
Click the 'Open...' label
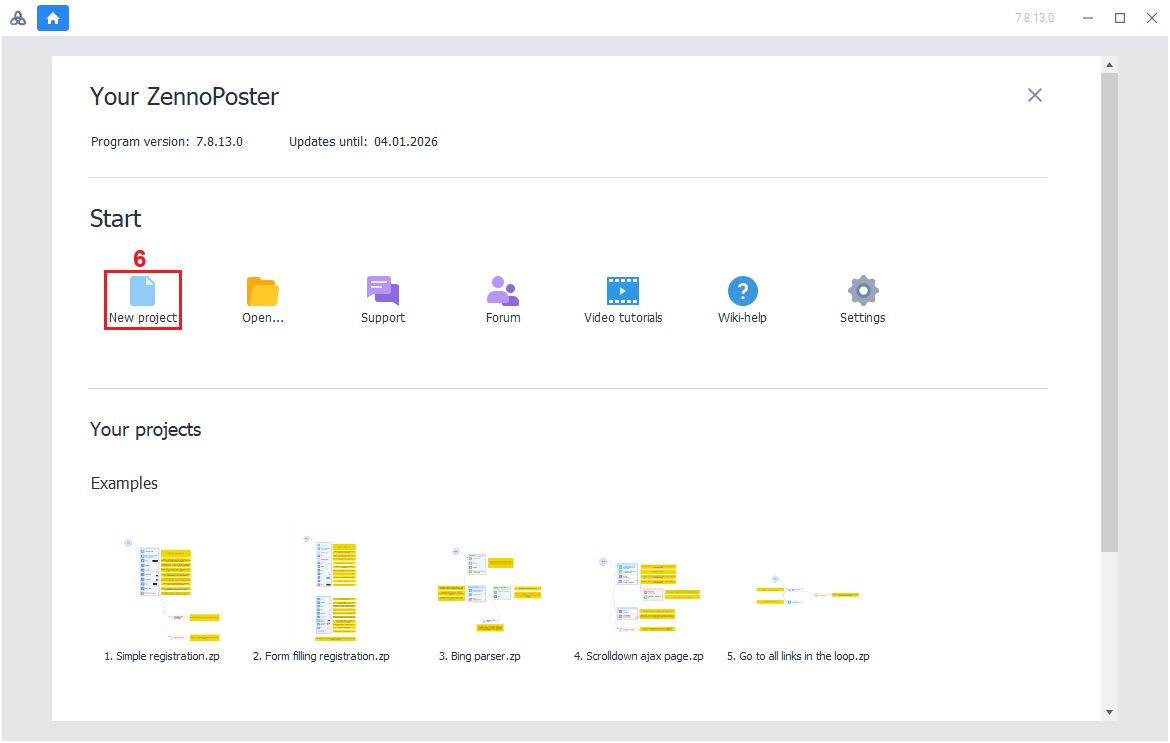[263, 318]
